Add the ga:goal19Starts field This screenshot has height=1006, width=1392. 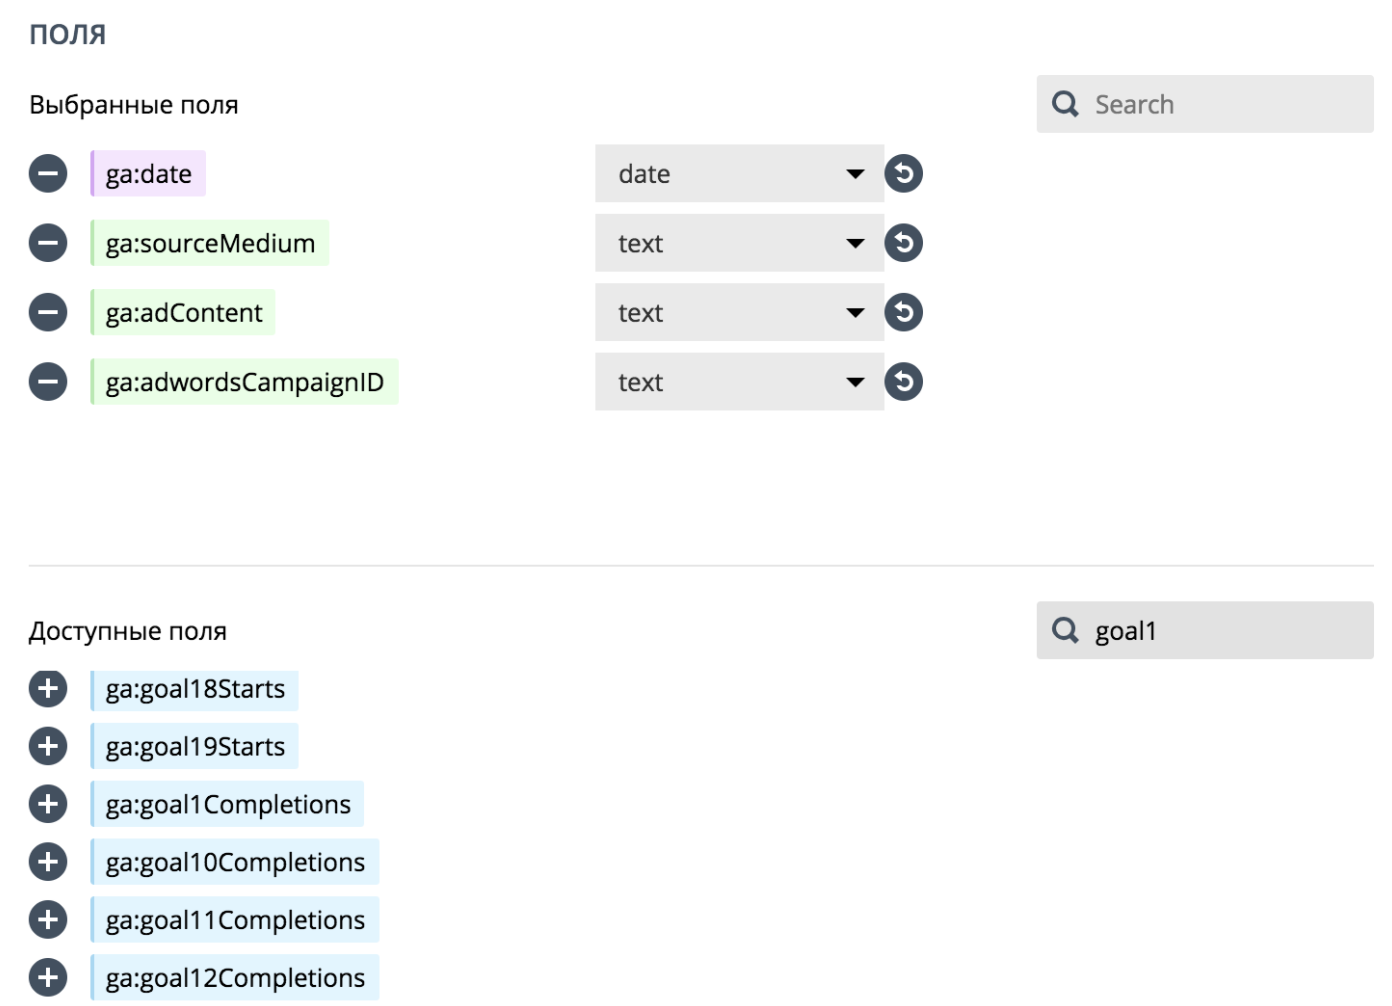click(47, 746)
